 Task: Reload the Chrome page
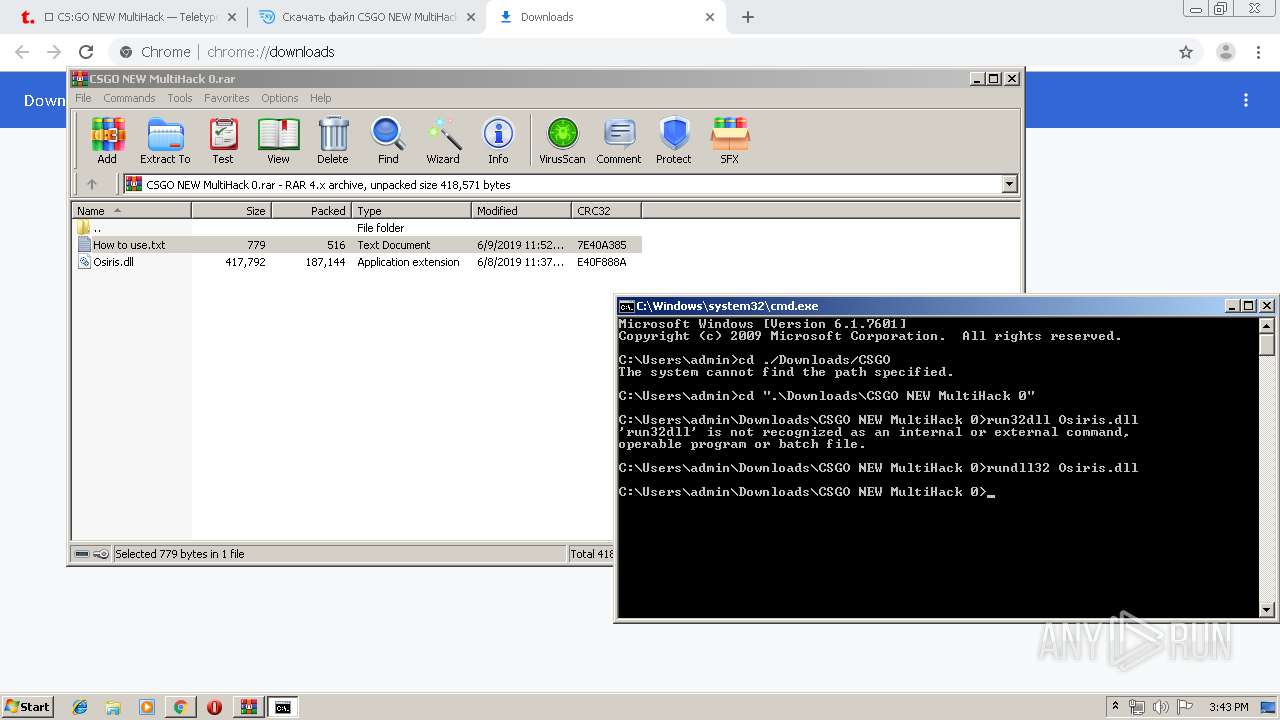[86, 52]
